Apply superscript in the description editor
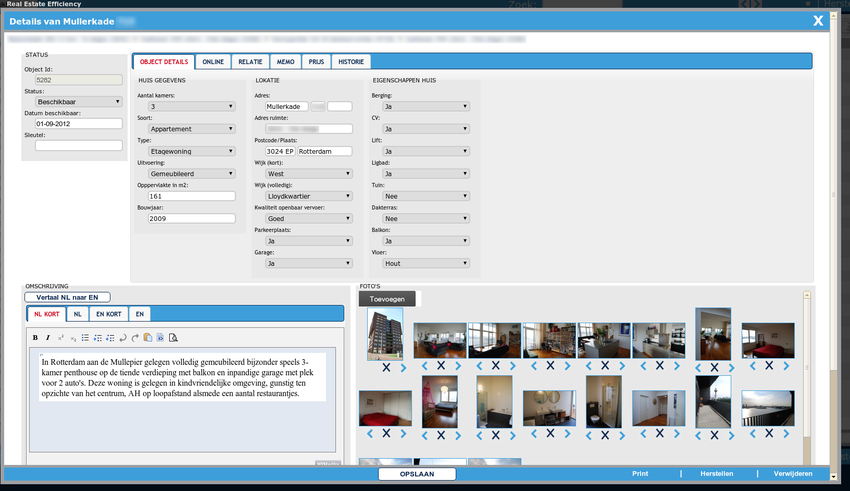Screen dimensions: 850x491 tap(61, 338)
